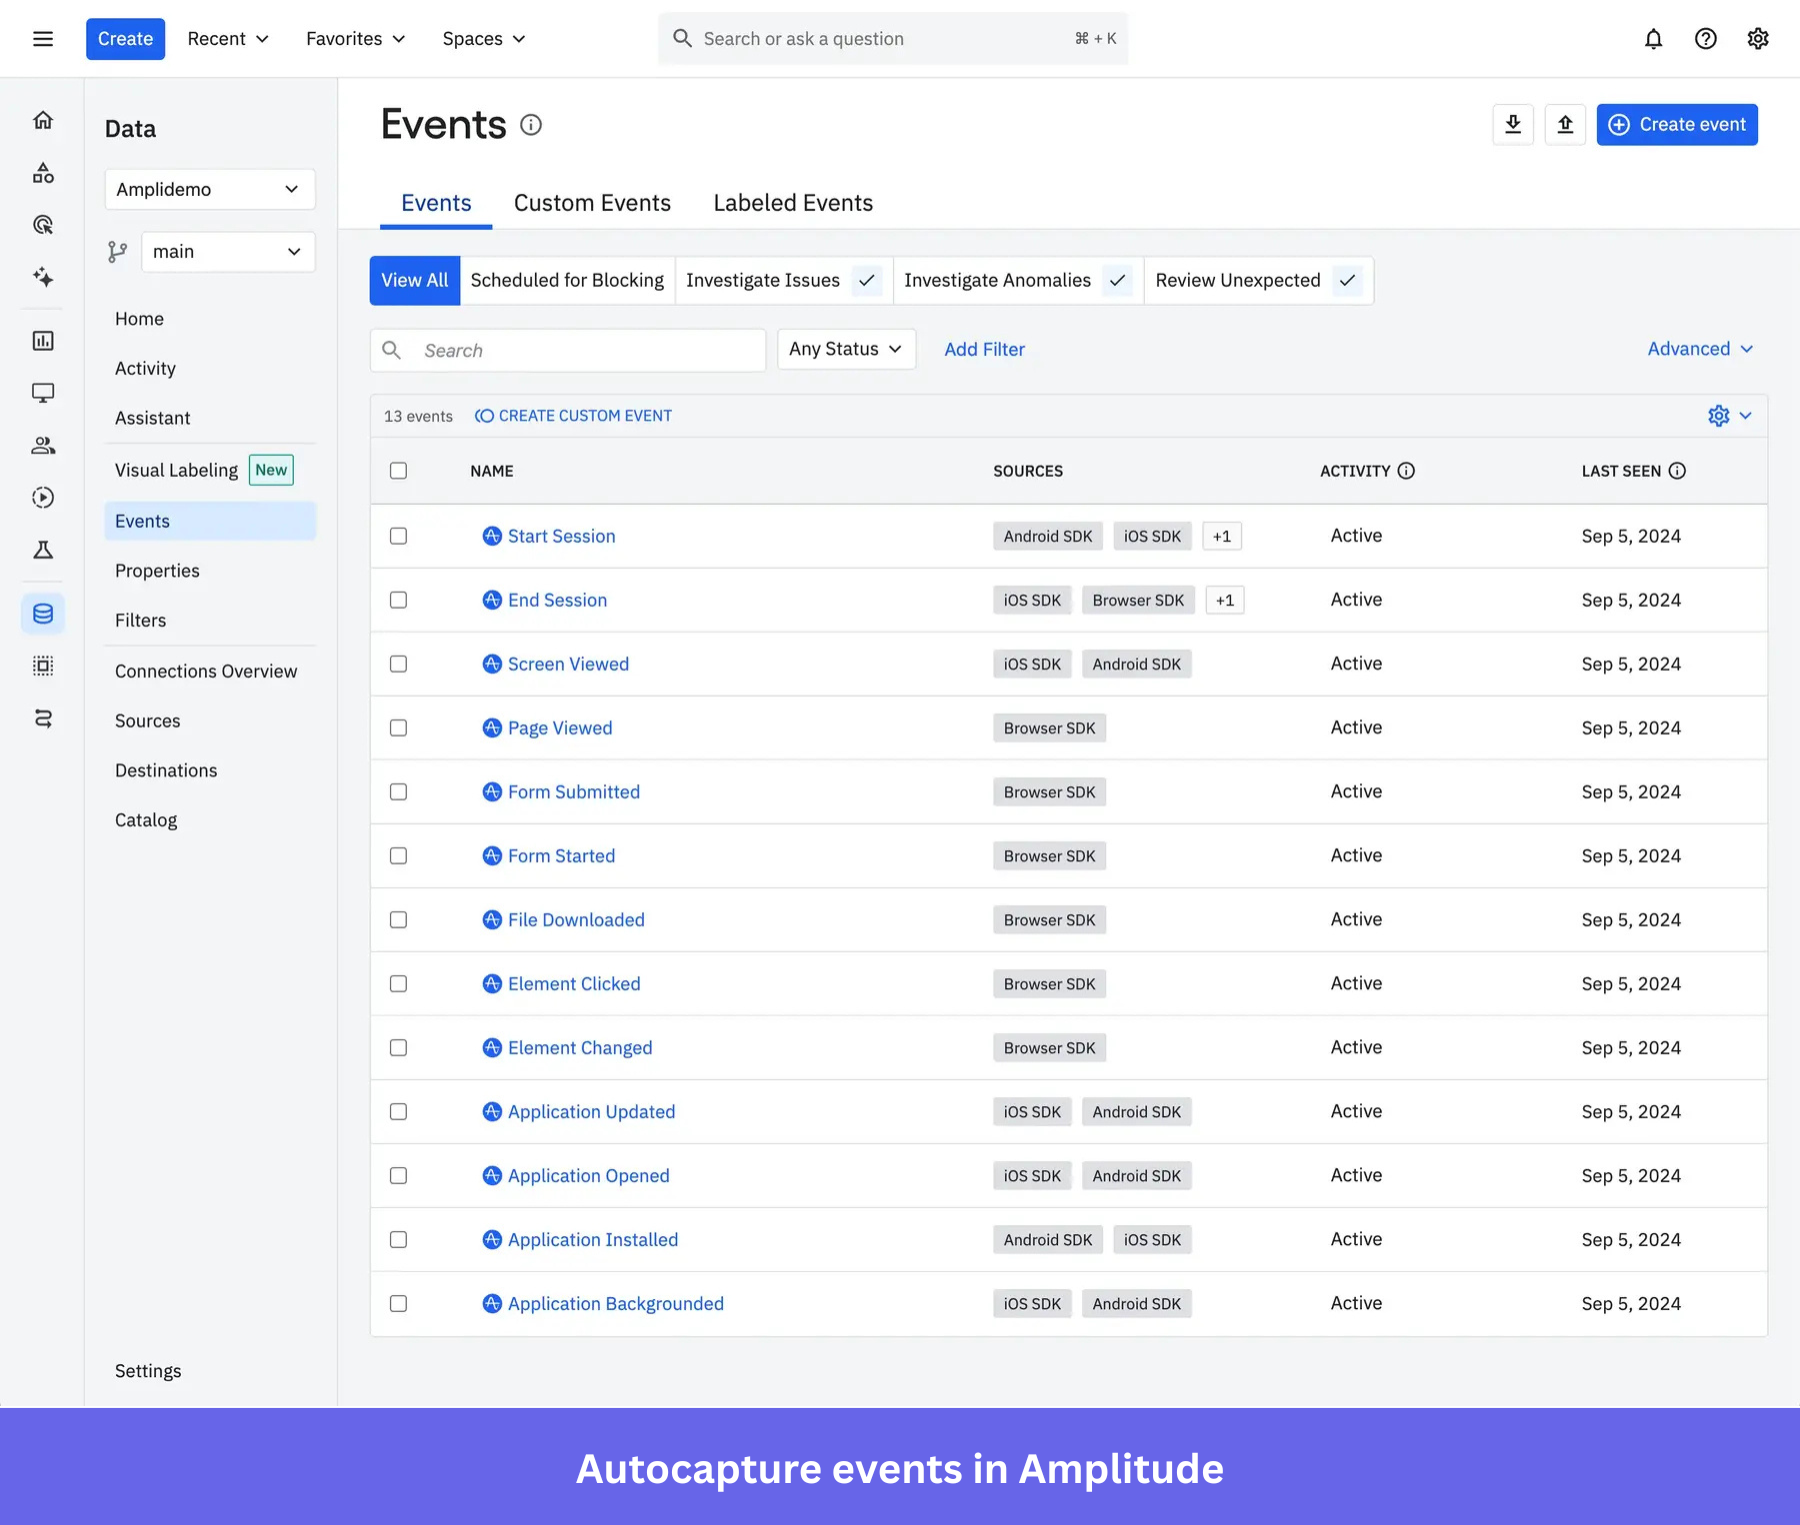Open the users icon in left rail
Viewport: 1800px width, 1525px height.
pyautogui.click(x=43, y=445)
